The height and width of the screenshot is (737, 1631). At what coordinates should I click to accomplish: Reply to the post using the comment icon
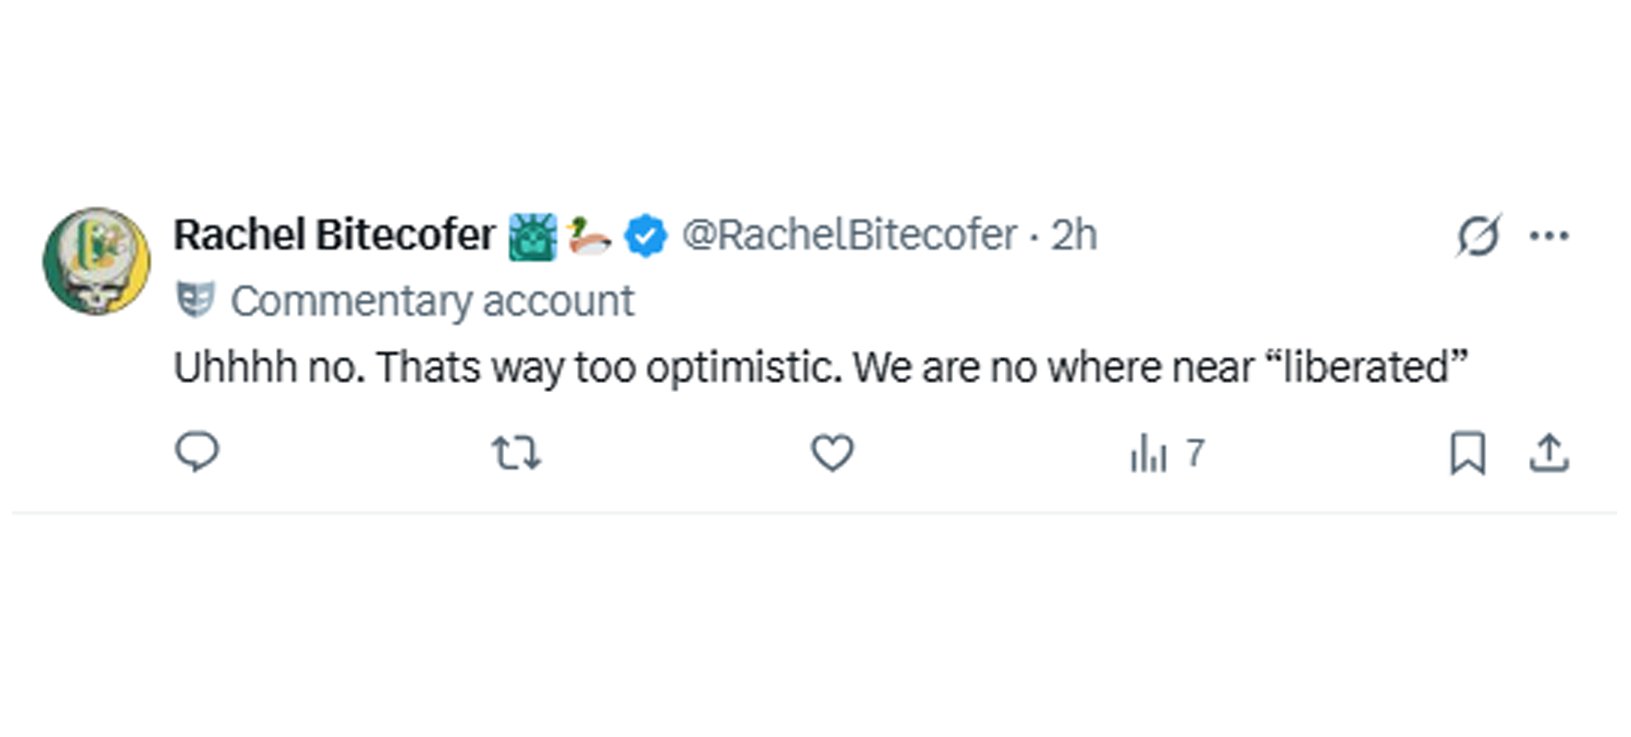197,453
